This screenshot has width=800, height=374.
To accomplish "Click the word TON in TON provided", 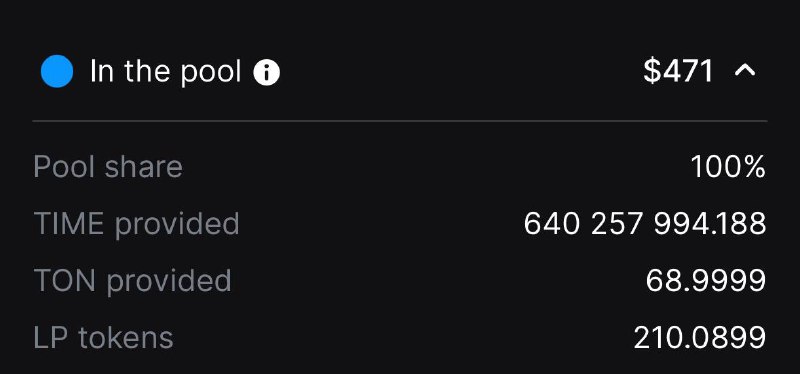I will [65, 281].
